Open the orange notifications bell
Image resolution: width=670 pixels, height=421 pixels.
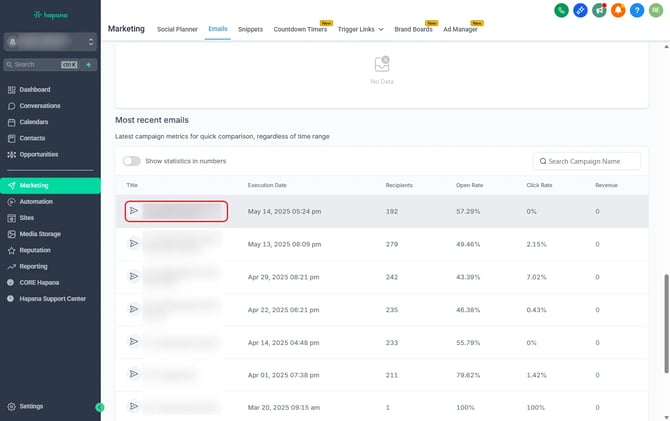coord(619,10)
